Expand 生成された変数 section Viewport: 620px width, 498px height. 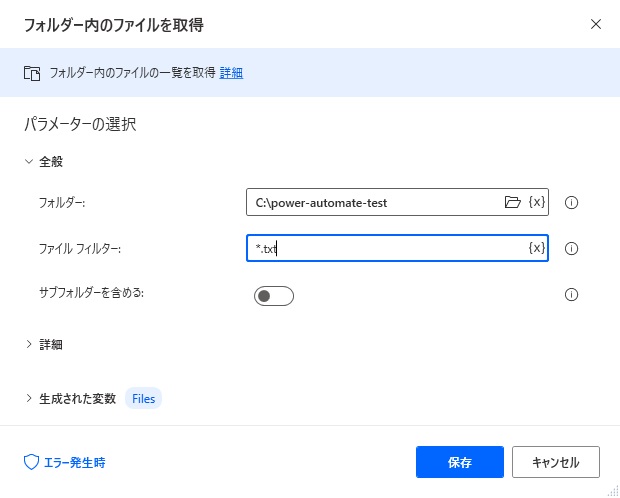(28, 398)
